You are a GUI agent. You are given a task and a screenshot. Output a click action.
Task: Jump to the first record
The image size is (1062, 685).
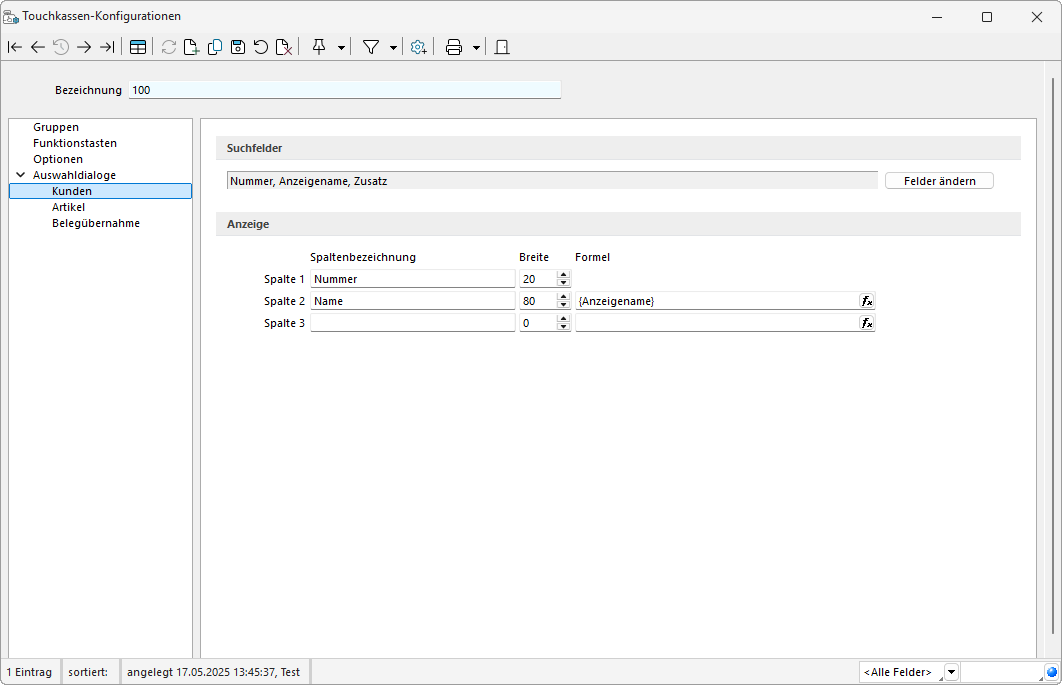click(x=15, y=47)
